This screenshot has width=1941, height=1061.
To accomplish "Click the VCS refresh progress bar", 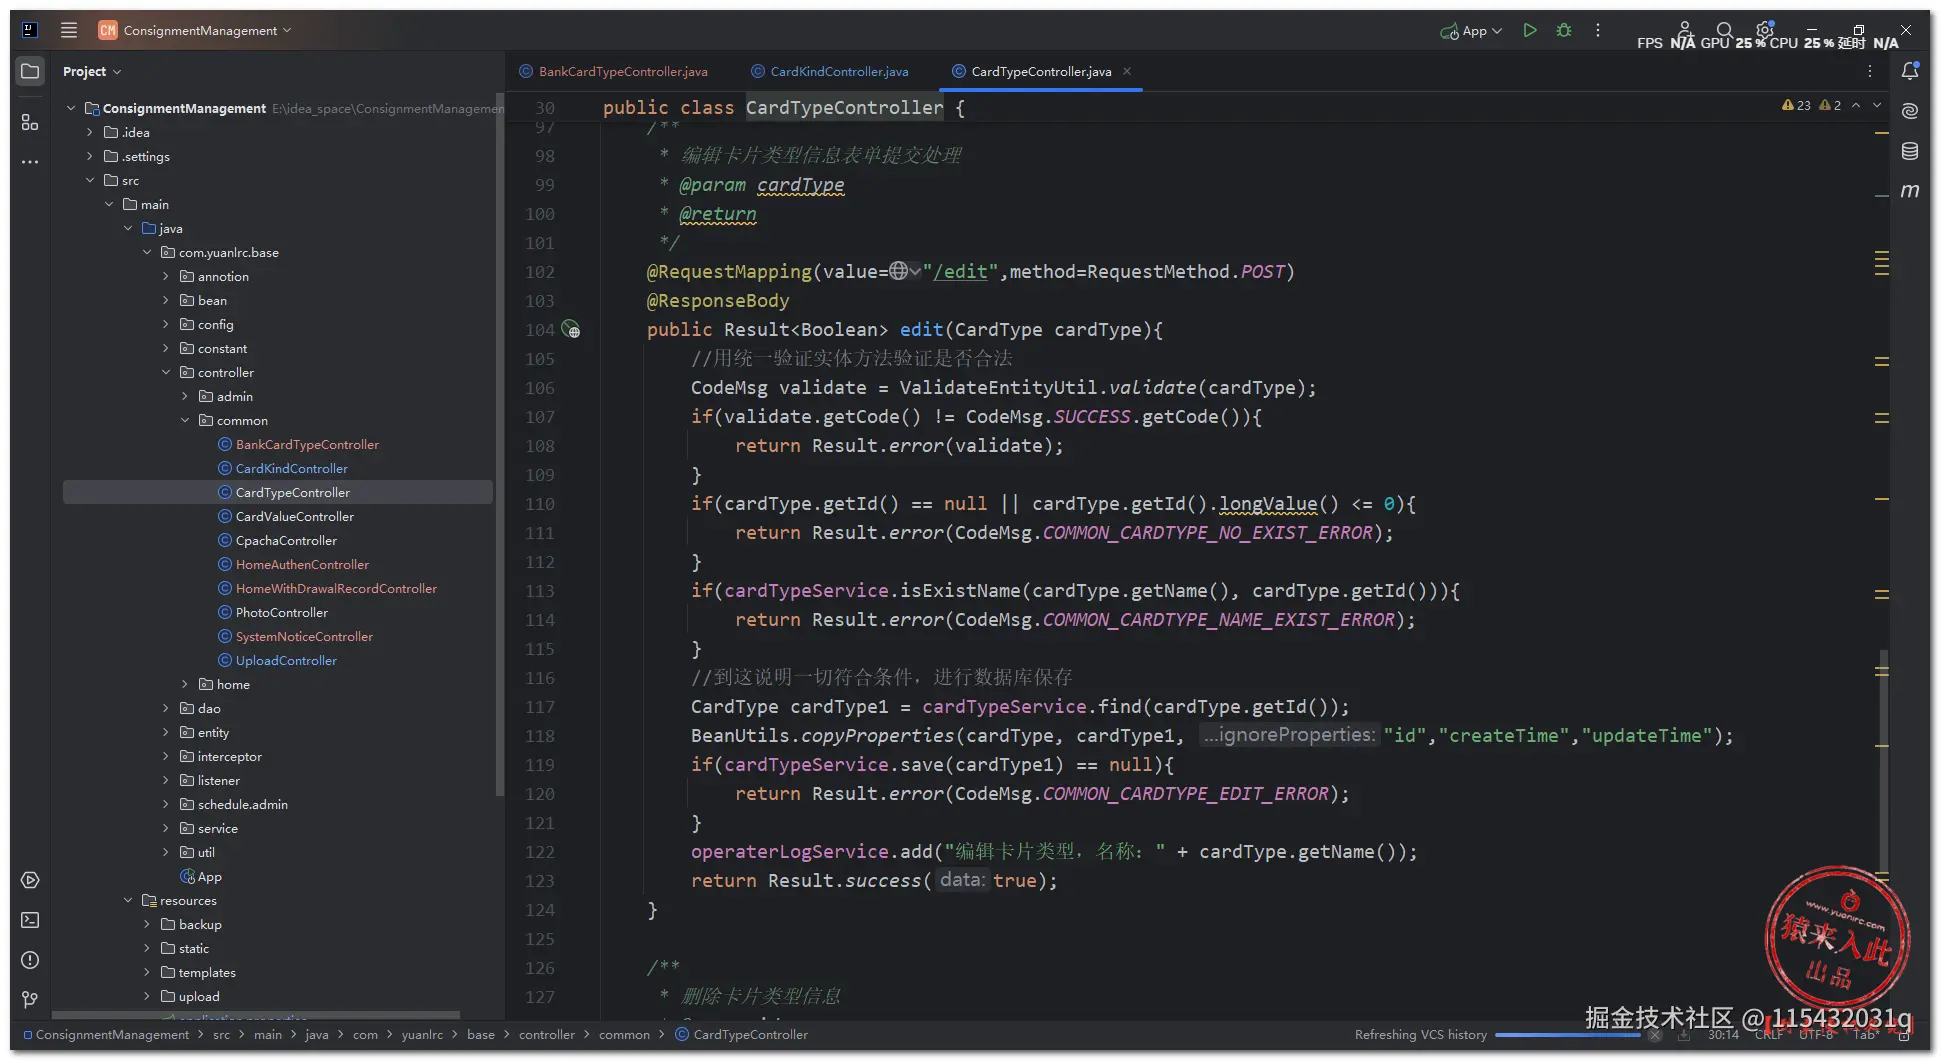I will coord(1567,1035).
